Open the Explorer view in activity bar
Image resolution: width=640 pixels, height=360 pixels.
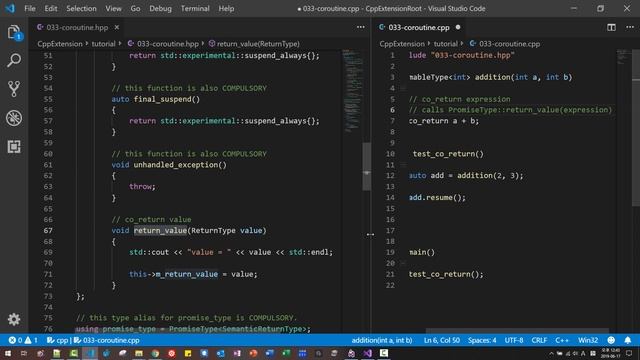coord(14,32)
